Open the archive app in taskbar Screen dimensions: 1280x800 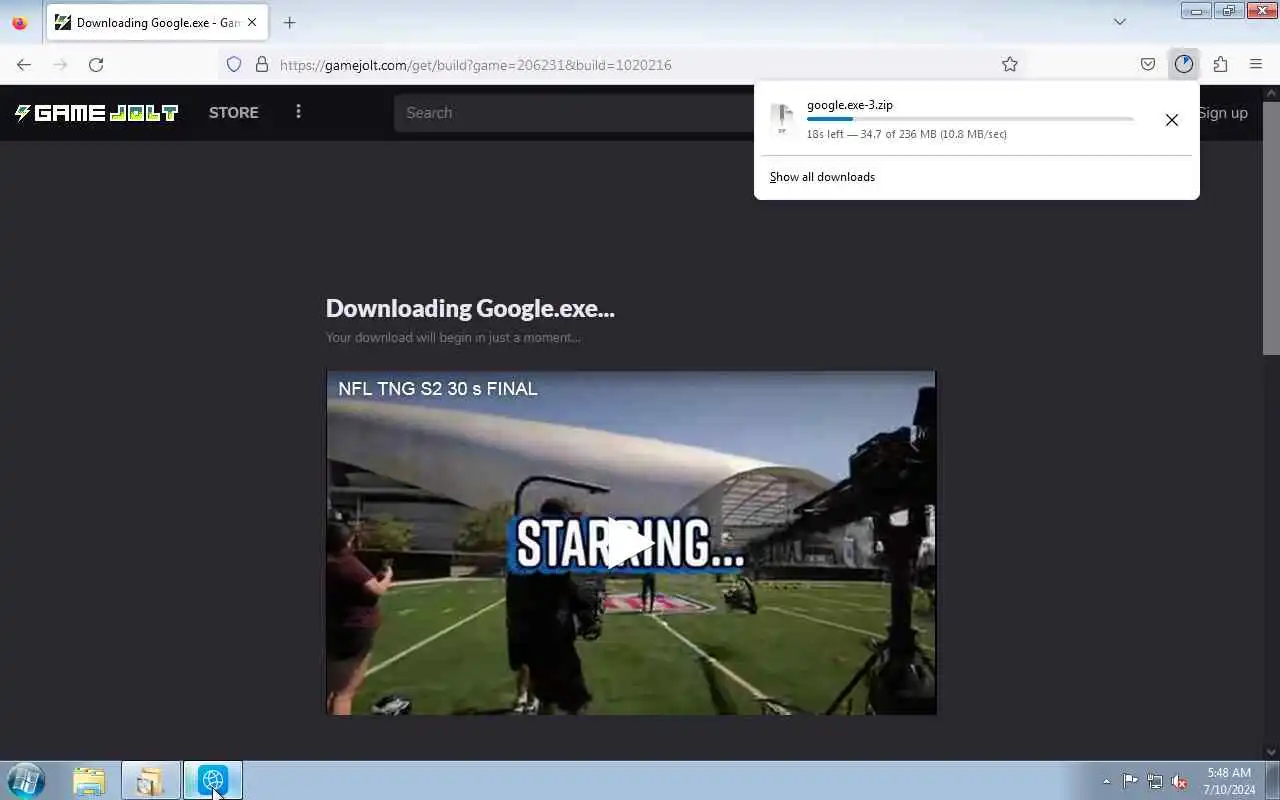tap(151, 781)
